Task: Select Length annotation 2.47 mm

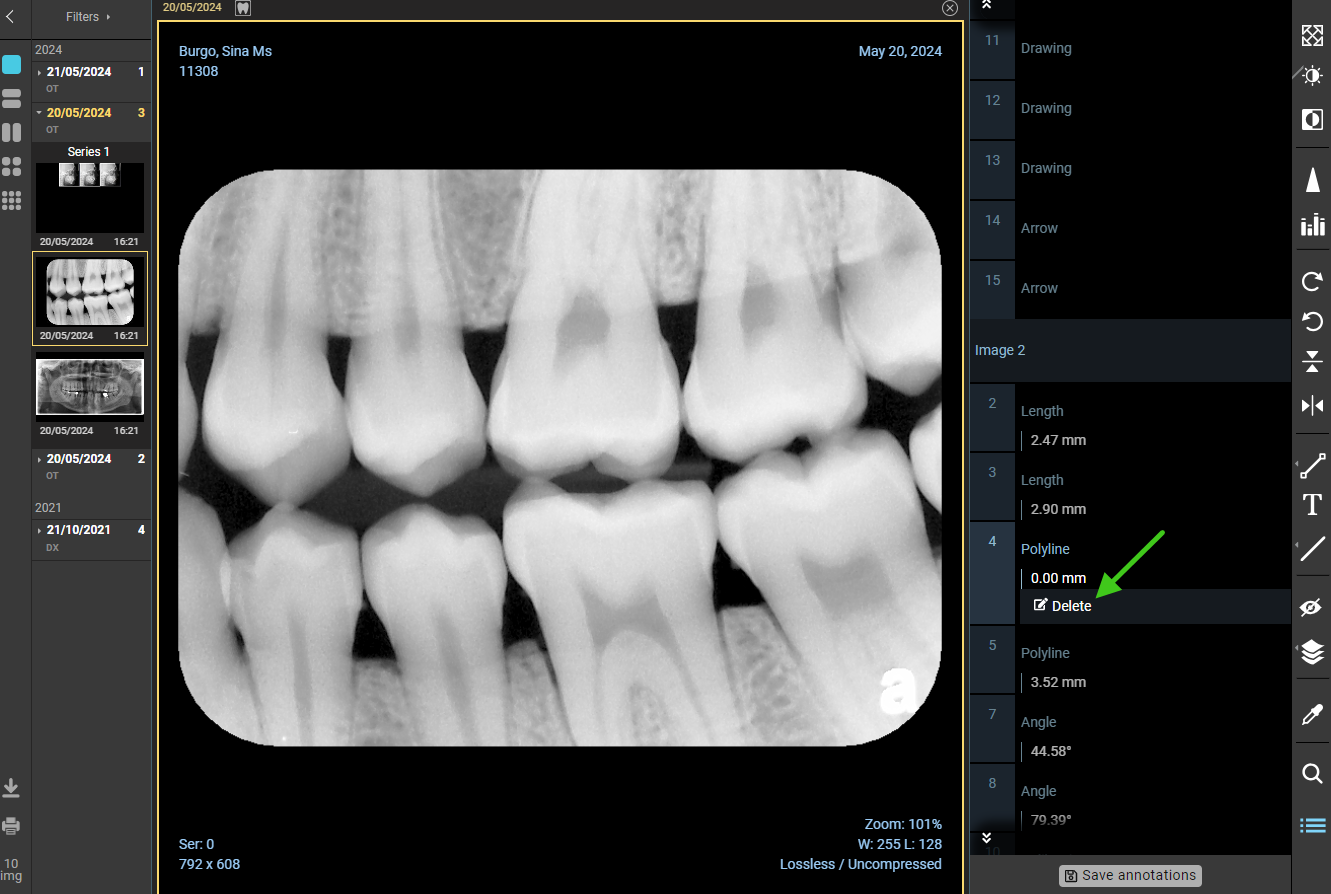Action: tap(1130, 419)
